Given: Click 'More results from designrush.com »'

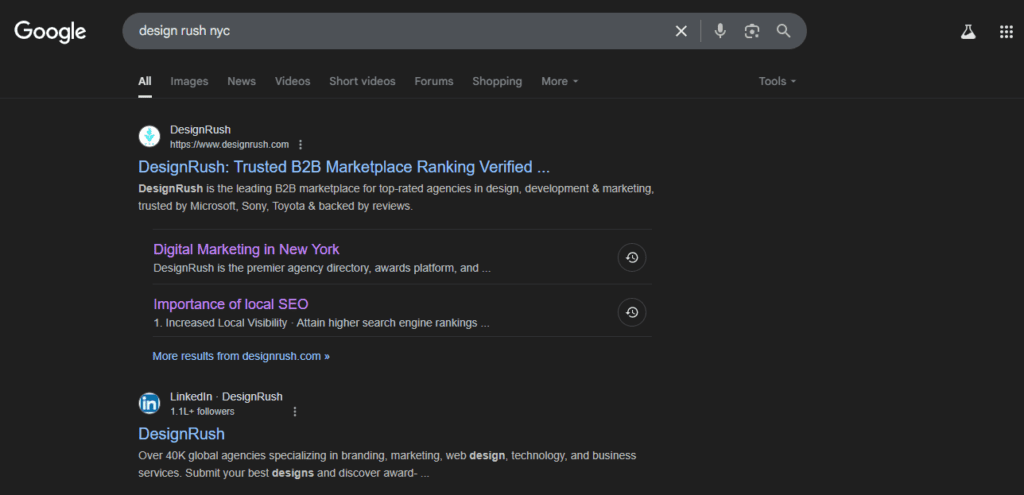Looking at the screenshot, I should click(x=241, y=357).
